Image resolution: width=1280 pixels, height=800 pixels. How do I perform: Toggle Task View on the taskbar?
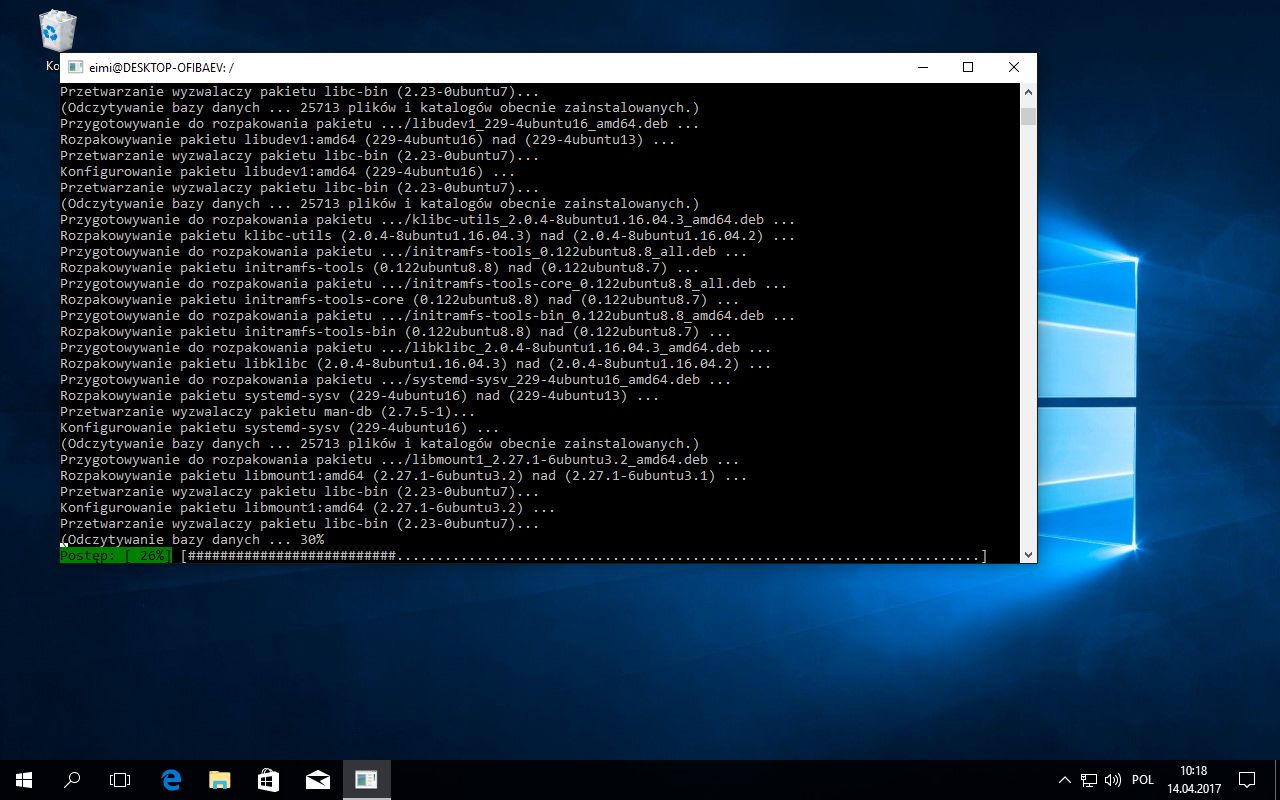[120, 779]
